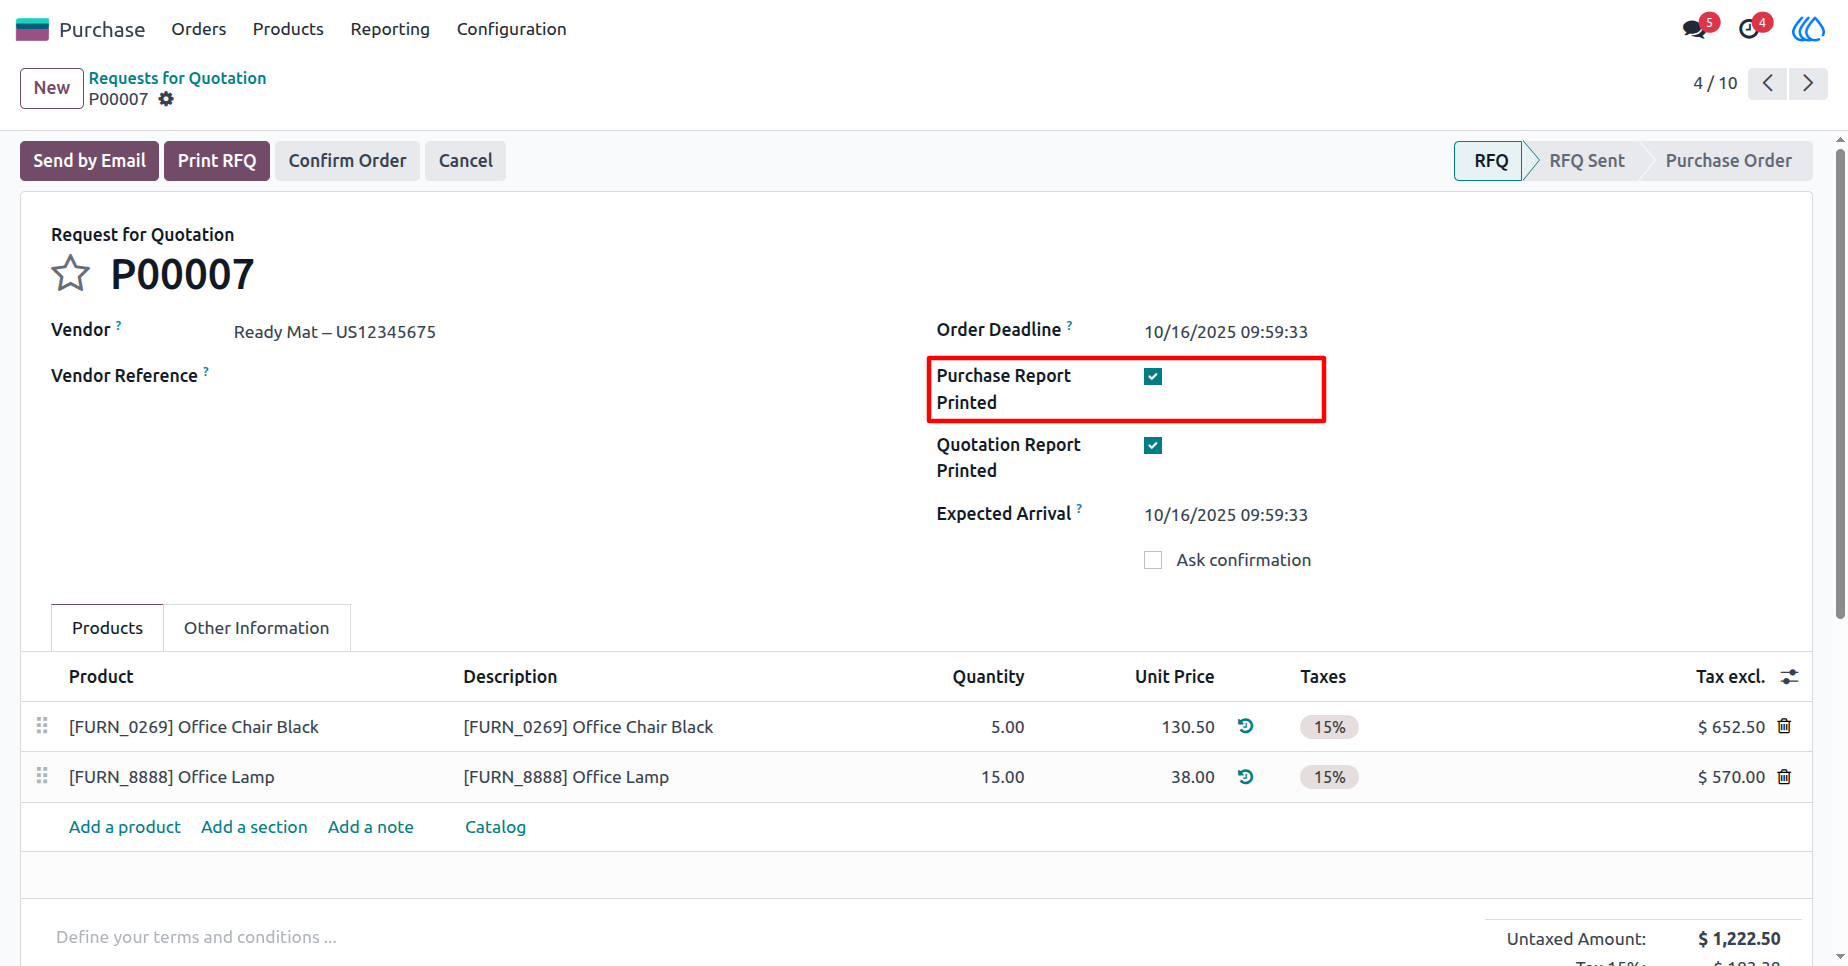Image resolution: width=1848 pixels, height=966 pixels.
Task: Refresh price on Office Lamp line
Action: (x=1245, y=776)
